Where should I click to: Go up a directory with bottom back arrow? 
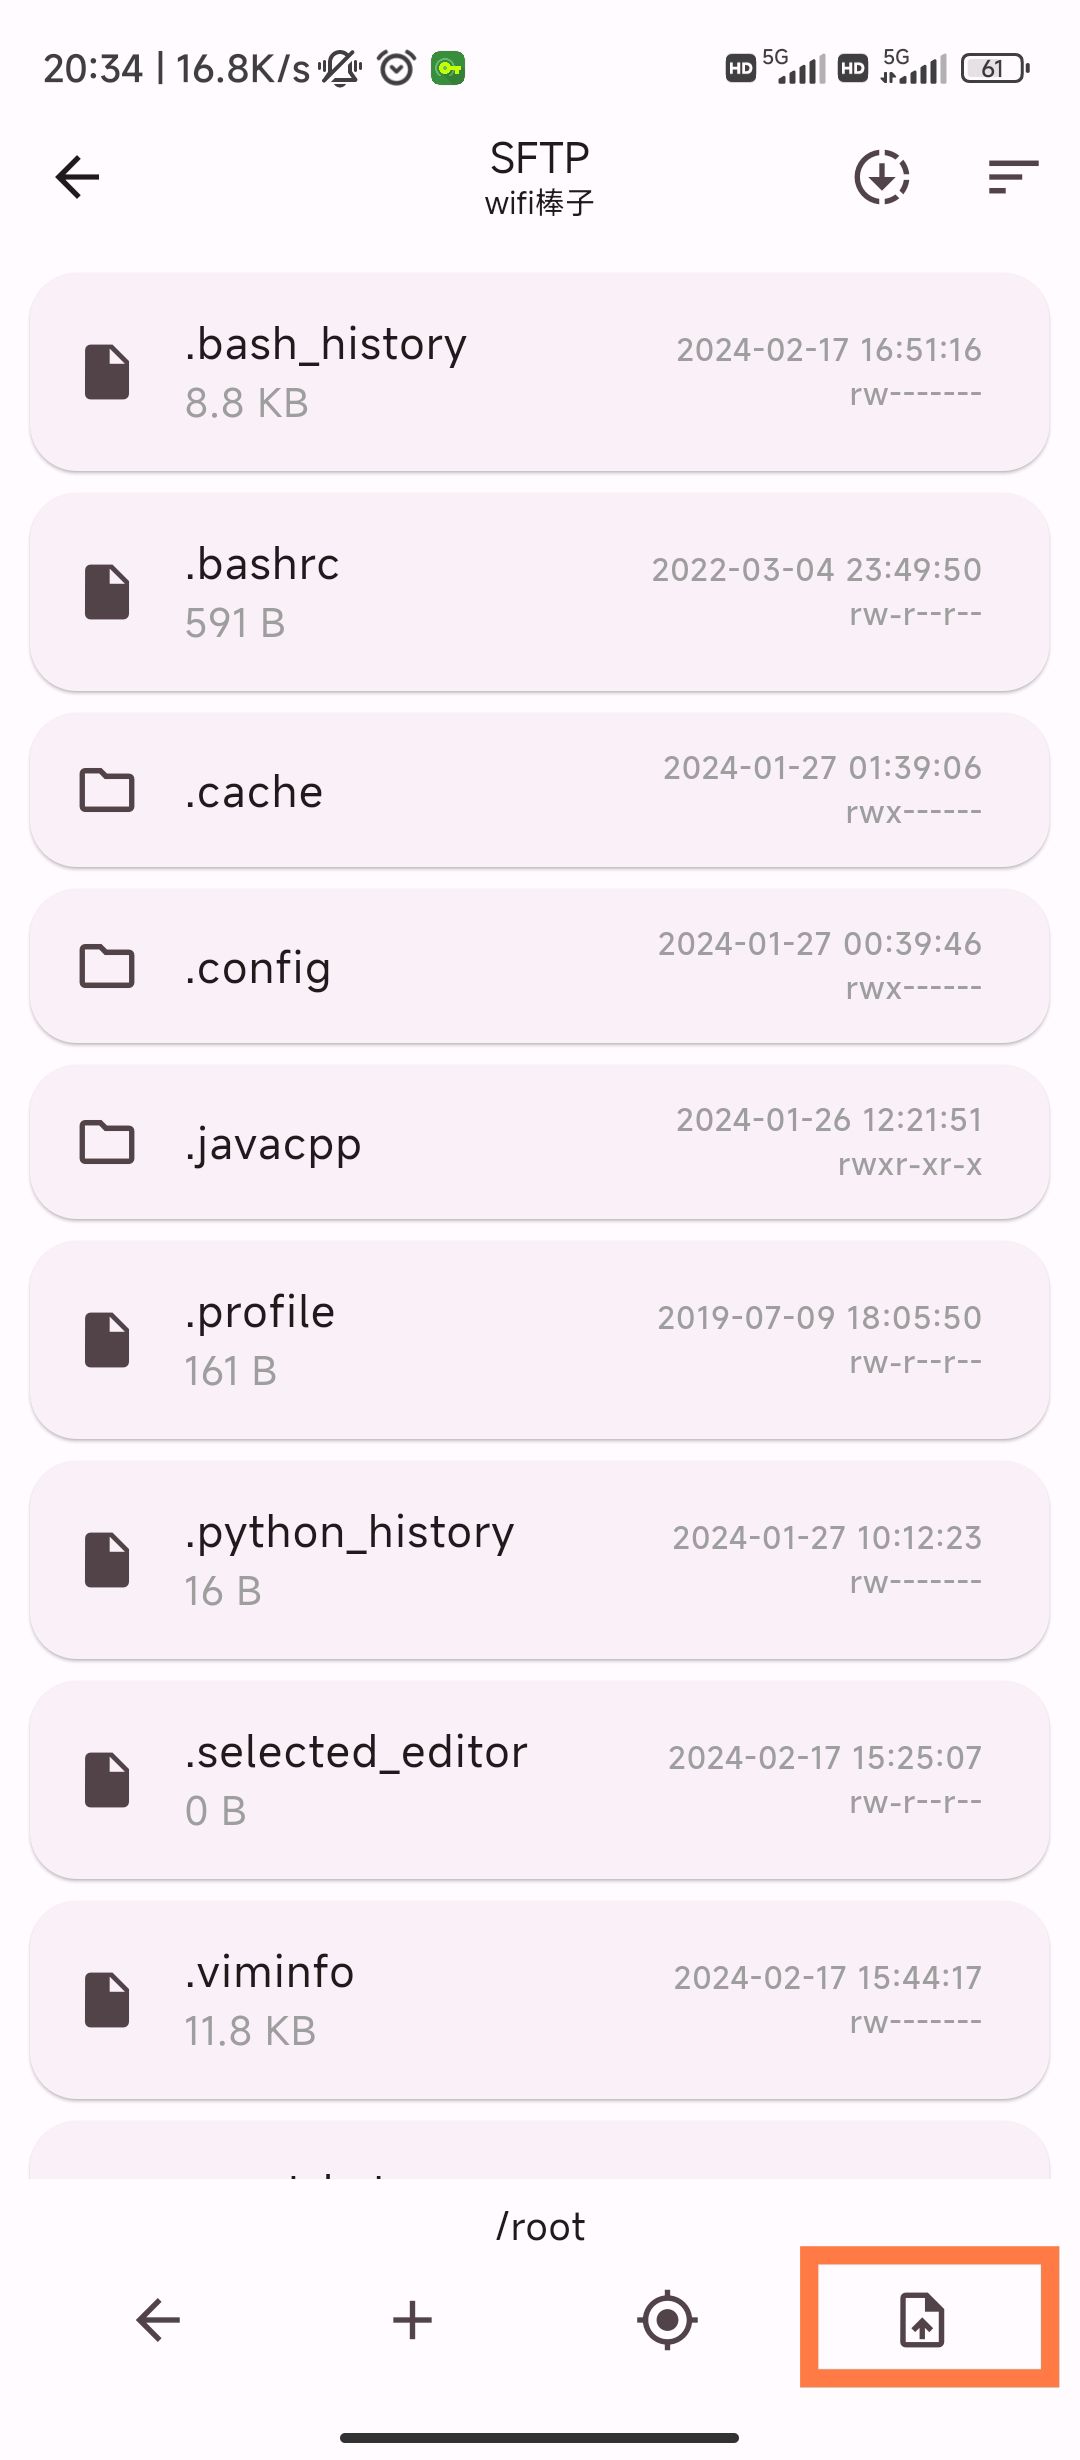pos(158,2320)
